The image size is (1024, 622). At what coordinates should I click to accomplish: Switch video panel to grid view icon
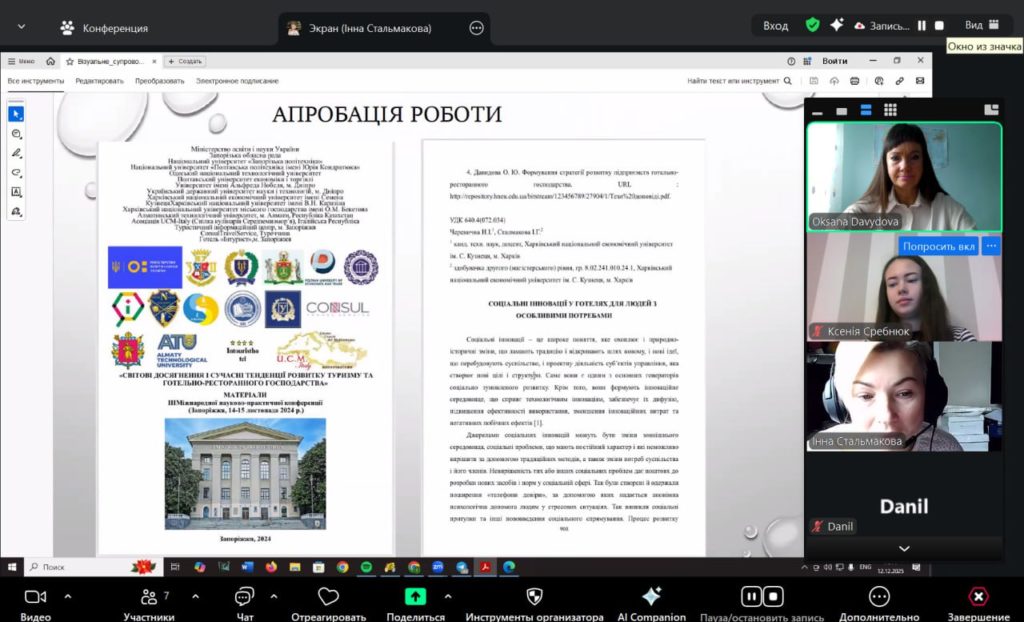(890, 110)
